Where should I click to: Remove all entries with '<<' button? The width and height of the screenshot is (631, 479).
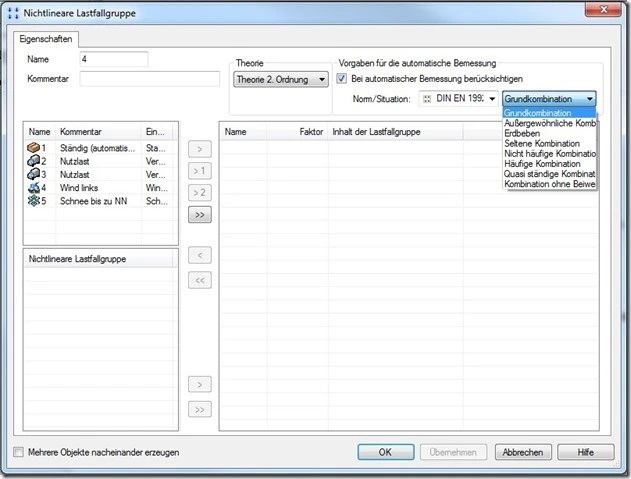(x=200, y=280)
